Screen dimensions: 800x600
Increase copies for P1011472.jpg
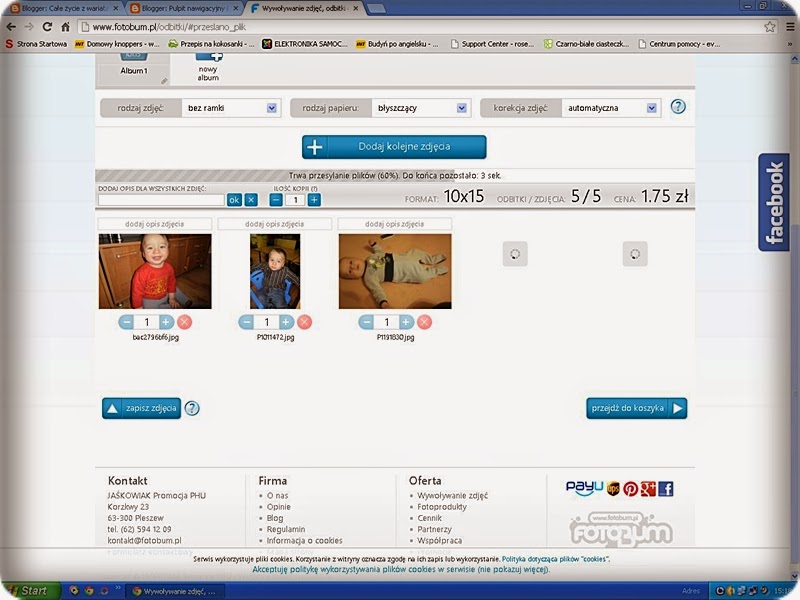(x=286, y=322)
